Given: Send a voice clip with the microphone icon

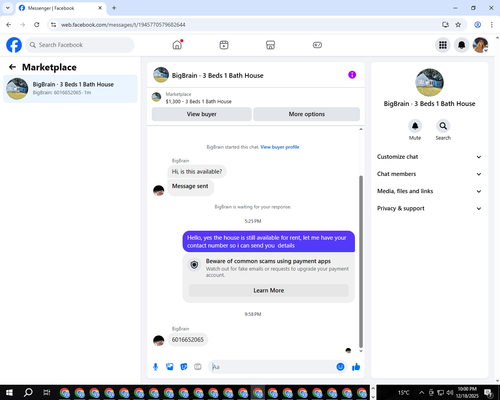Looking at the screenshot, I should pos(155,367).
